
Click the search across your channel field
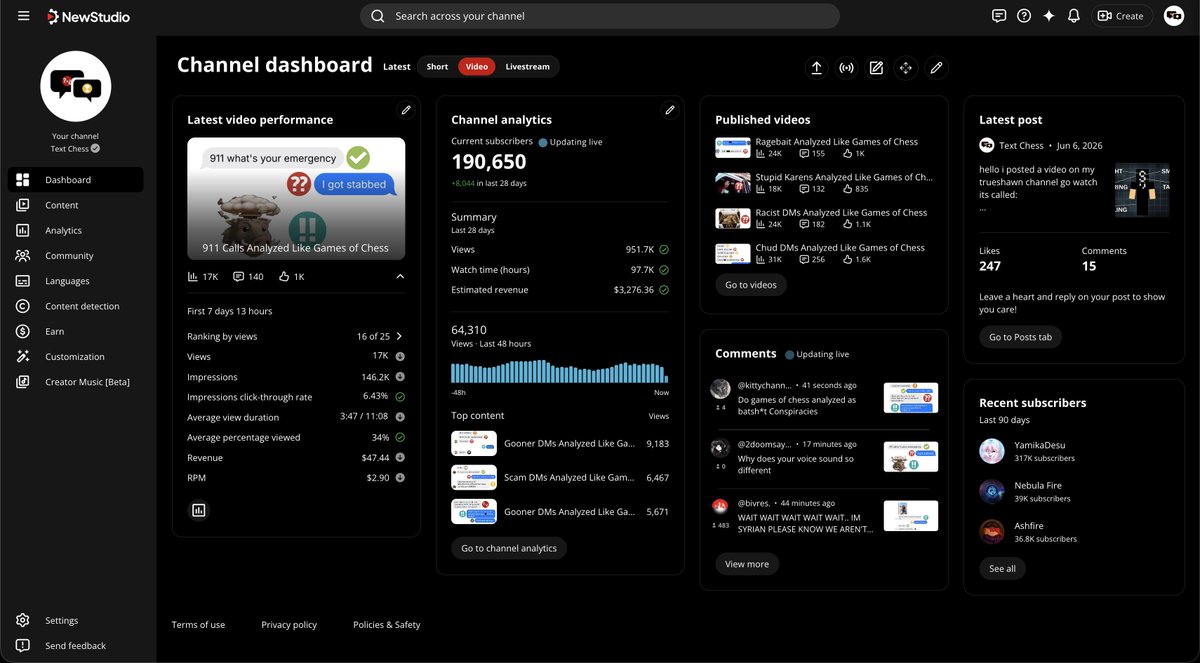(x=600, y=16)
